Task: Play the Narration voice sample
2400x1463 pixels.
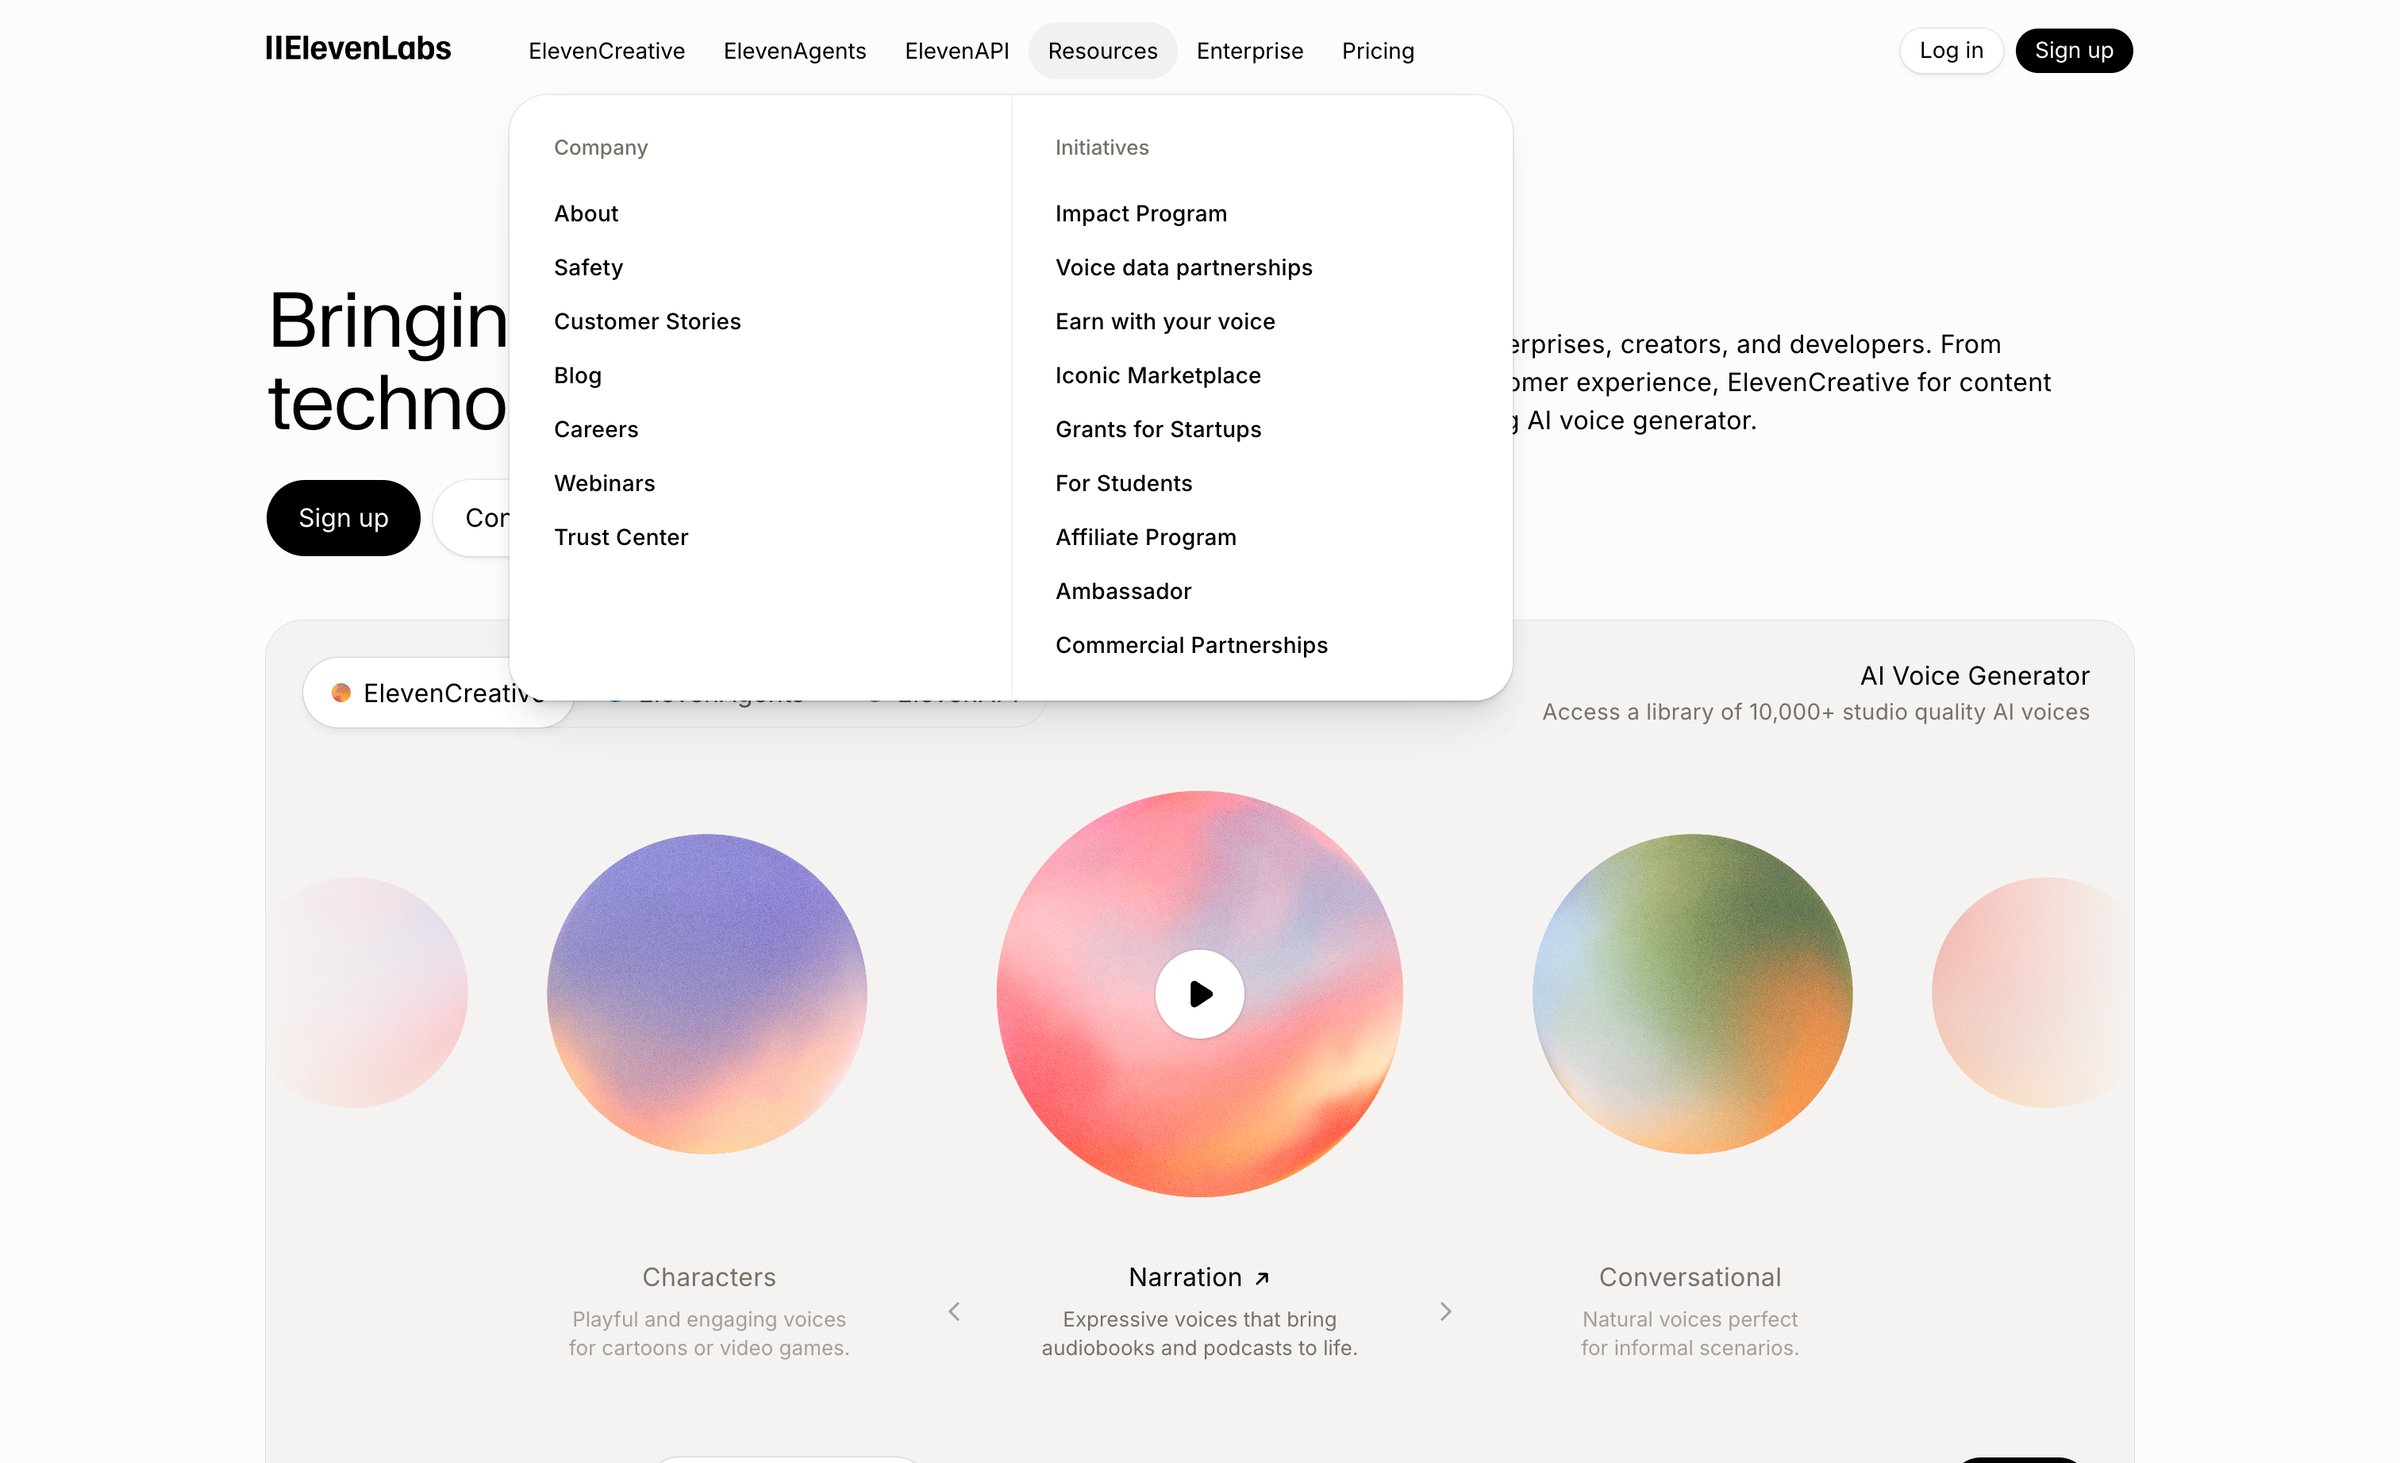Action: pyautogui.click(x=1199, y=993)
